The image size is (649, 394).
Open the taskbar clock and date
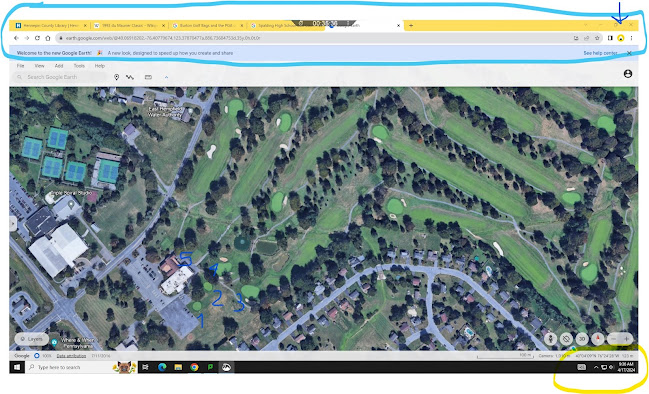click(626, 367)
